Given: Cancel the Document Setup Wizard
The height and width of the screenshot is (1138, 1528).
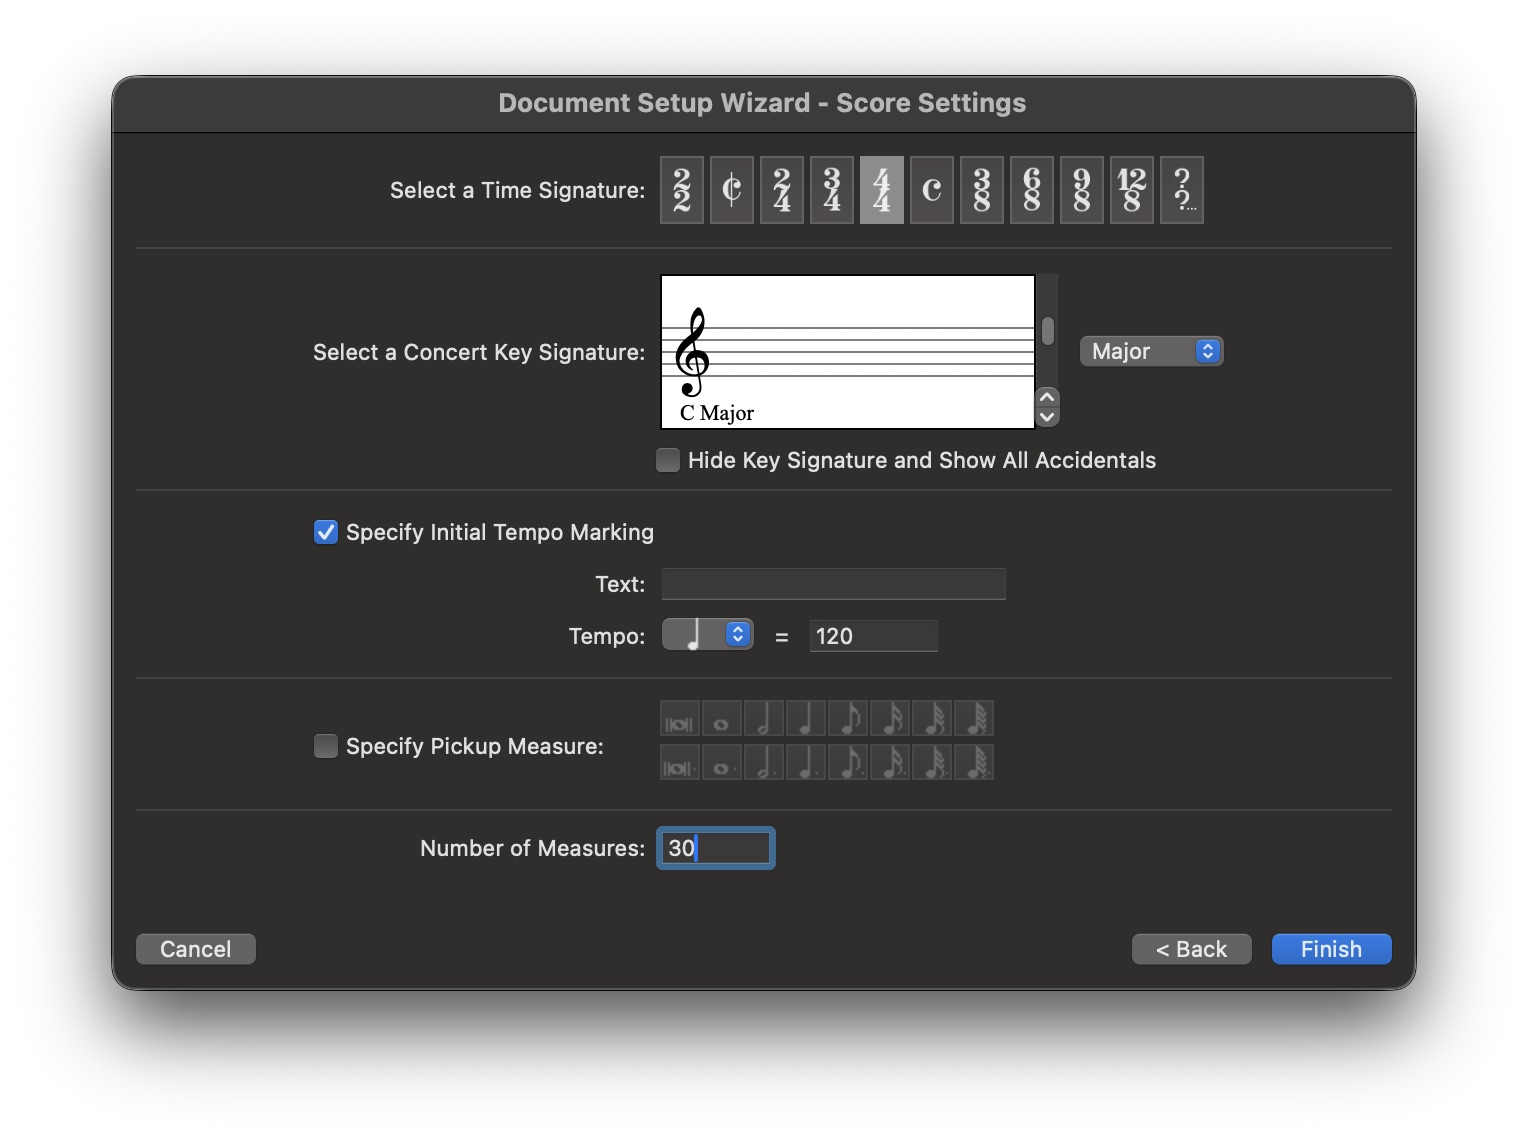Looking at the screenshot, I should [x=196, y=949].
